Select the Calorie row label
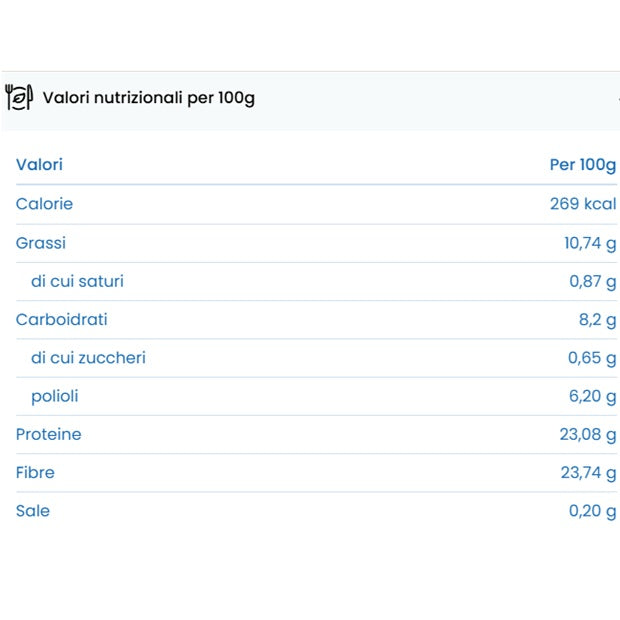The height and width of the screenshot is (620, 620). (44, 204)
